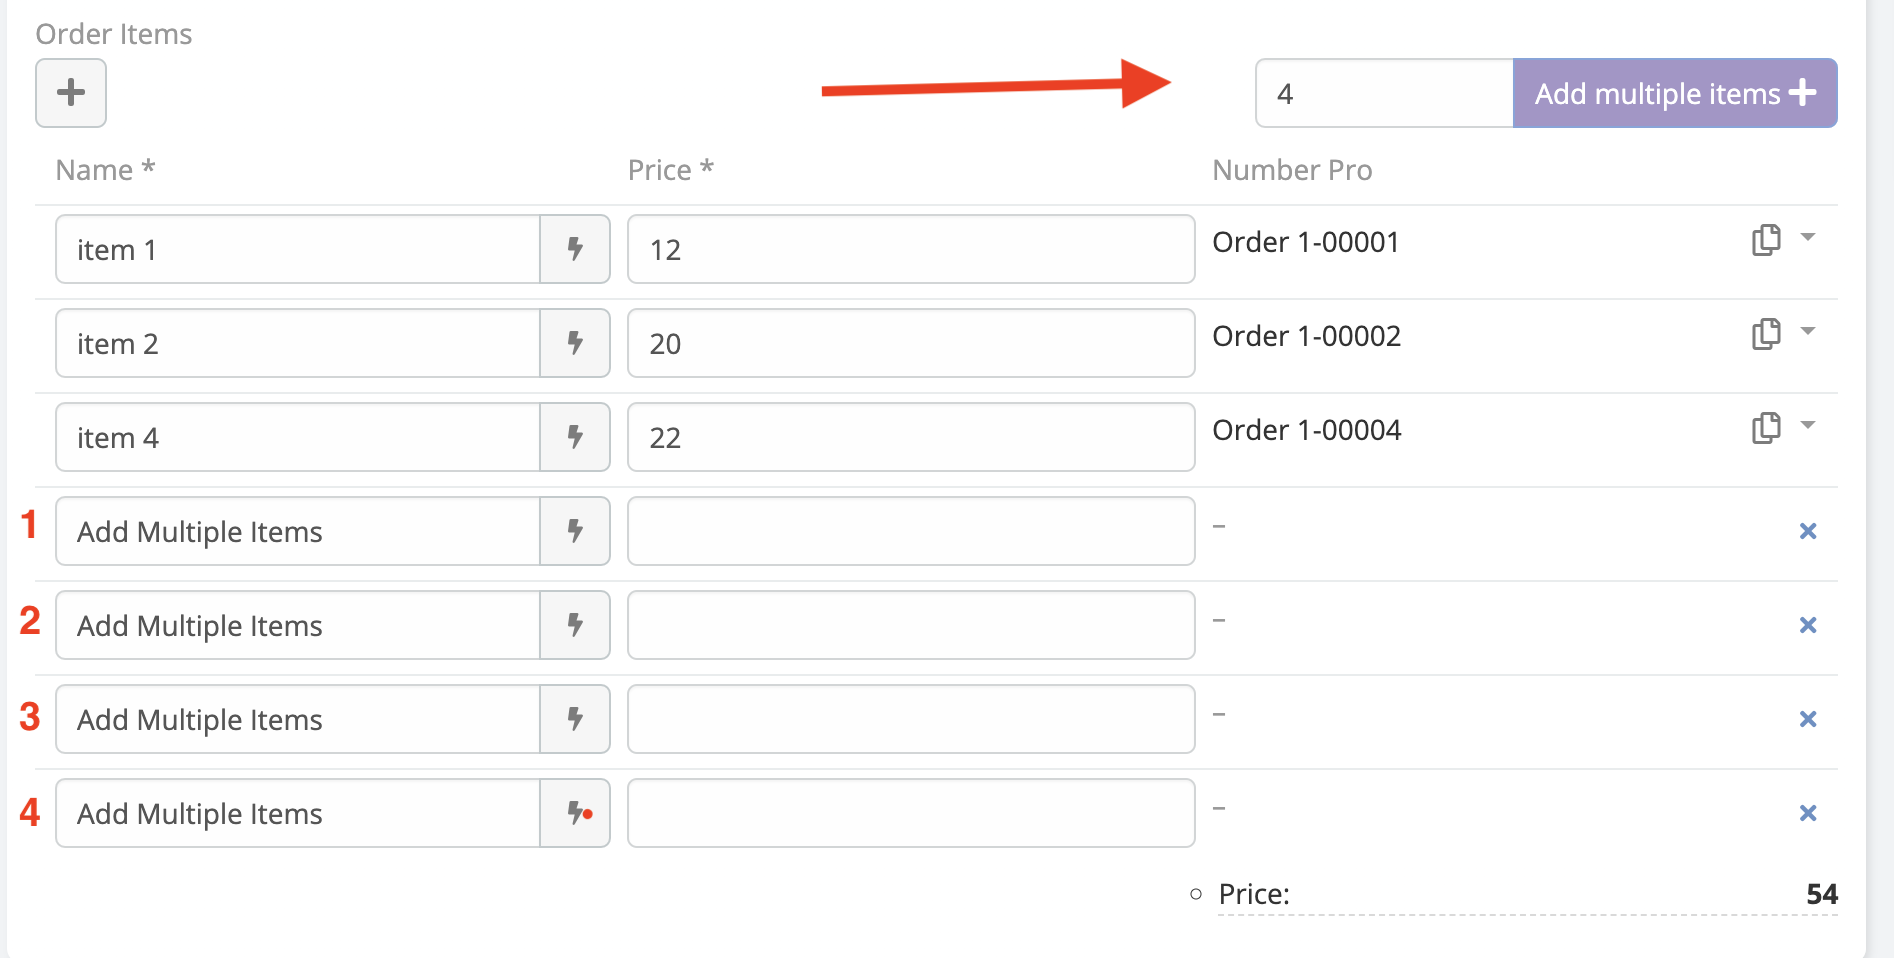Focus the price field containing 12
The image size is (1894, 958).
910,249
